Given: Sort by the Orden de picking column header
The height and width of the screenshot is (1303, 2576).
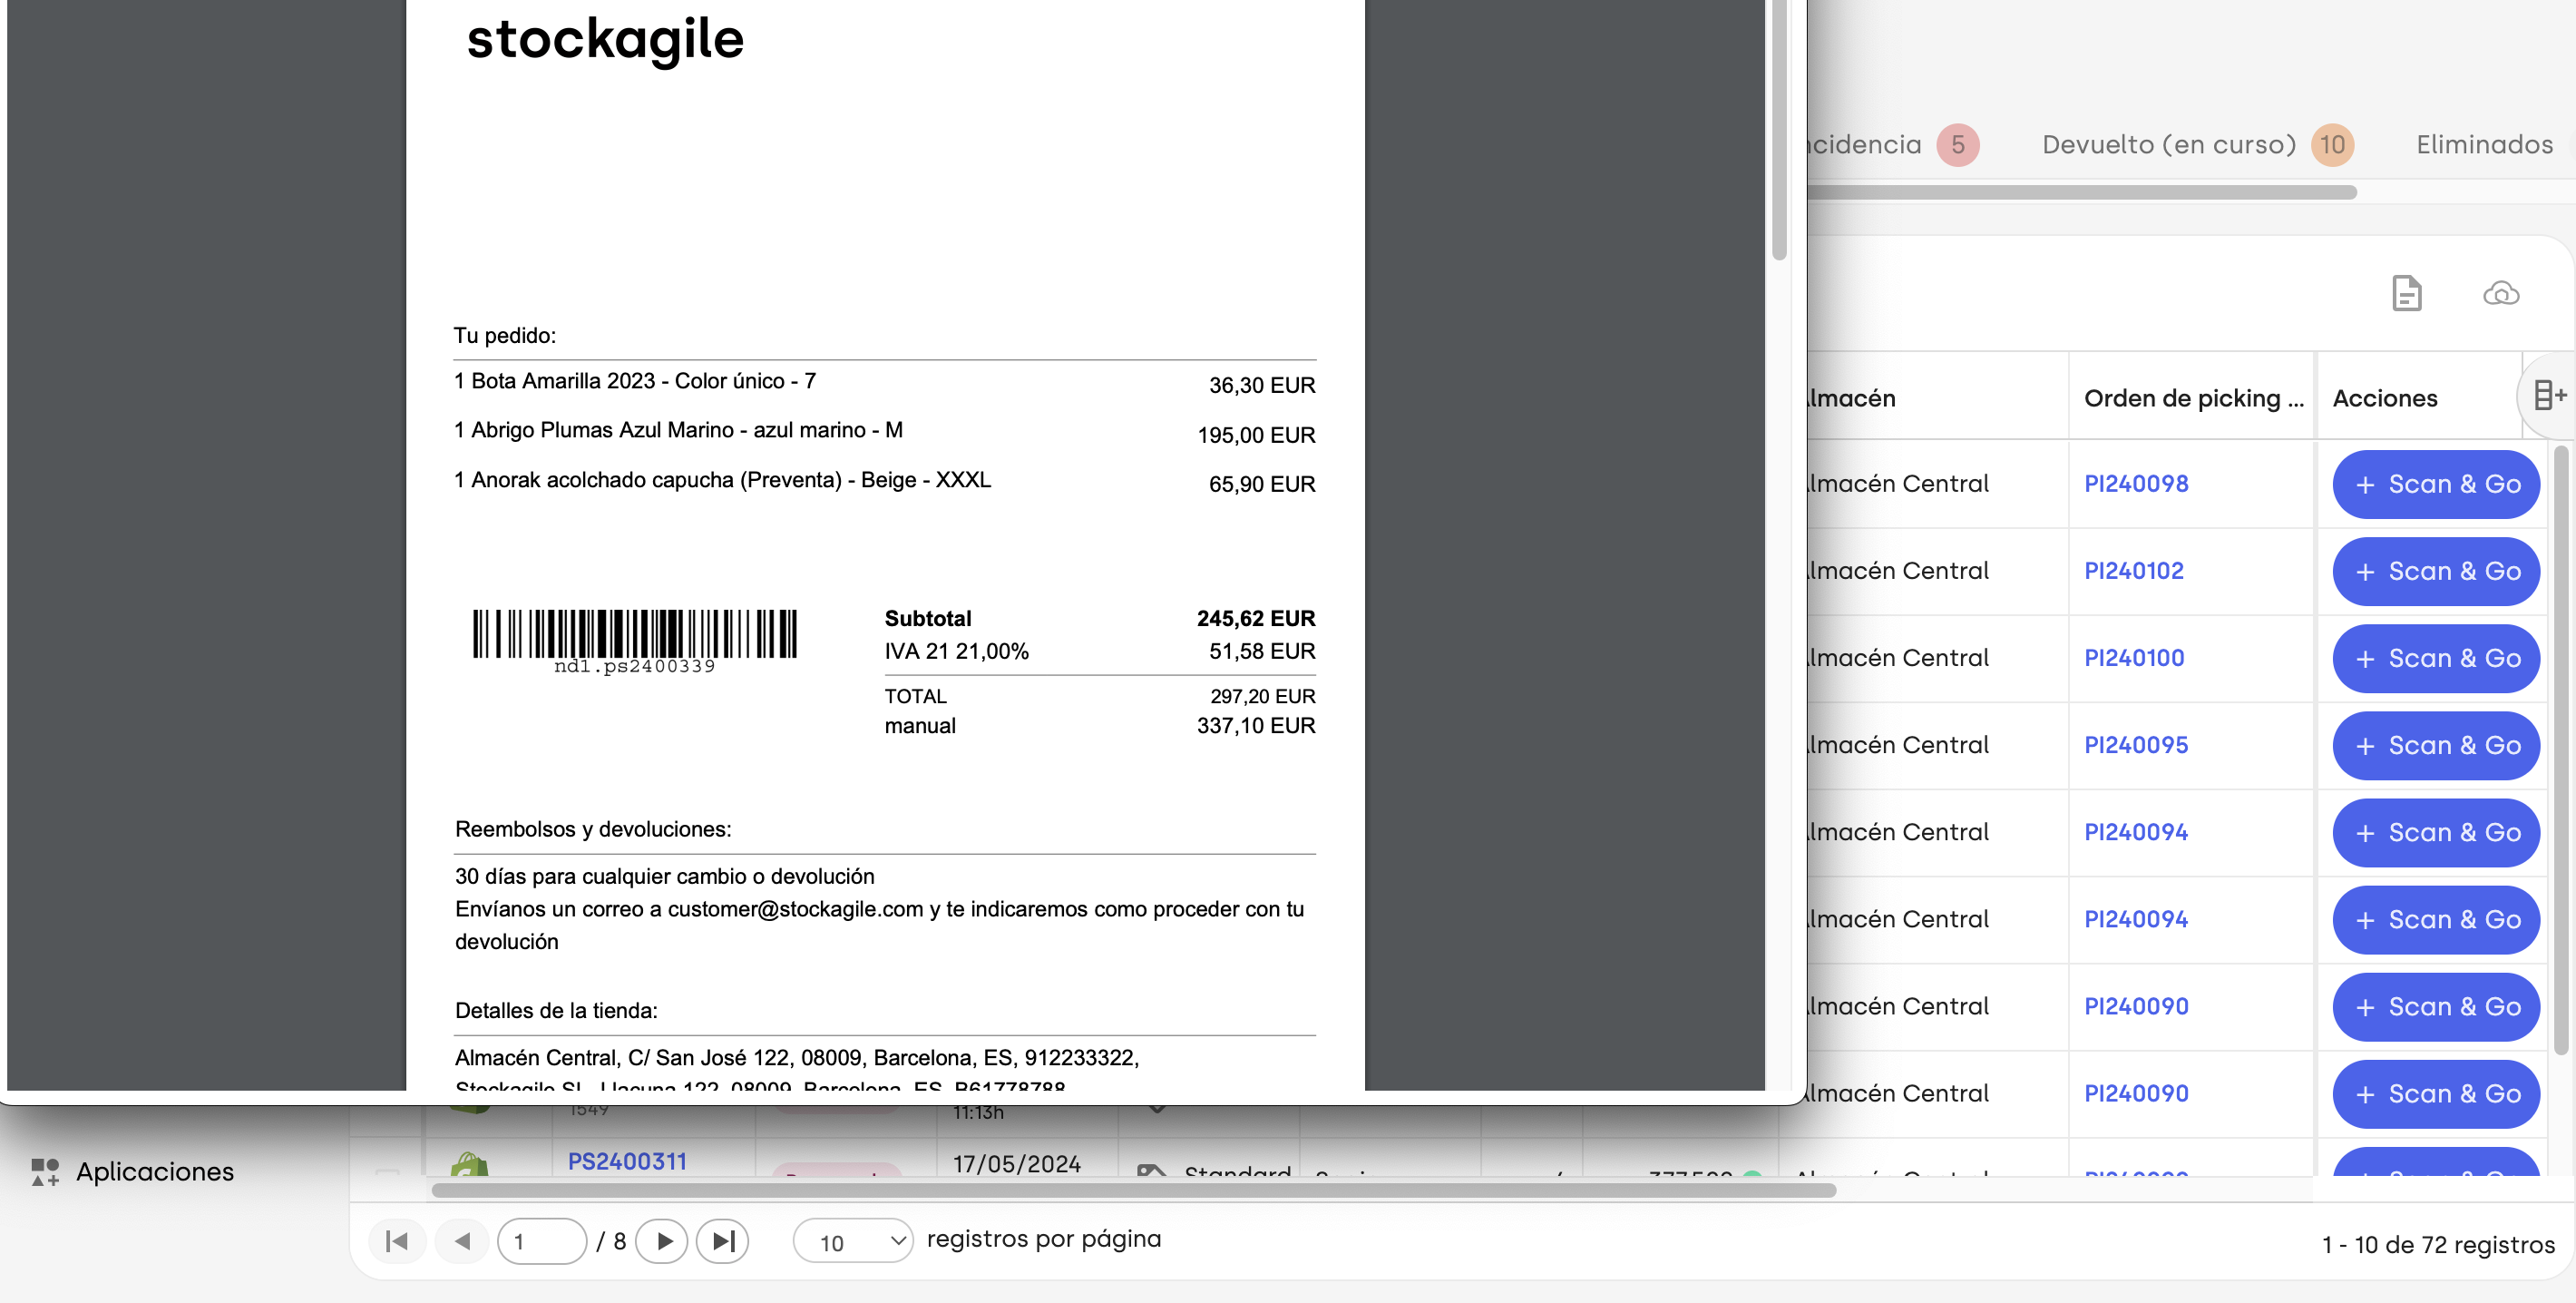Looking at the screenshot, I should coord(2193,398).
